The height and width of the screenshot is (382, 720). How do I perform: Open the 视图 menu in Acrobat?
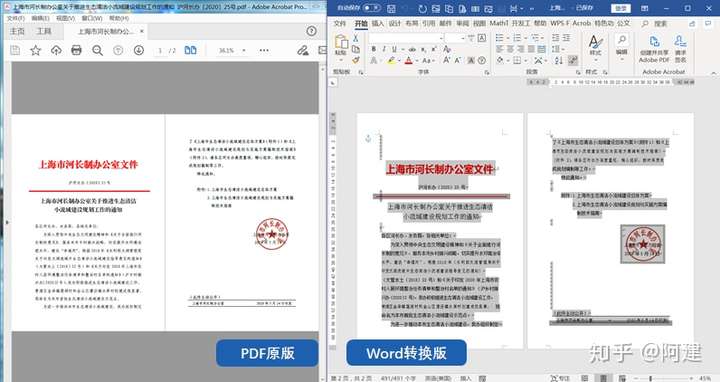[x=65, y=18]
